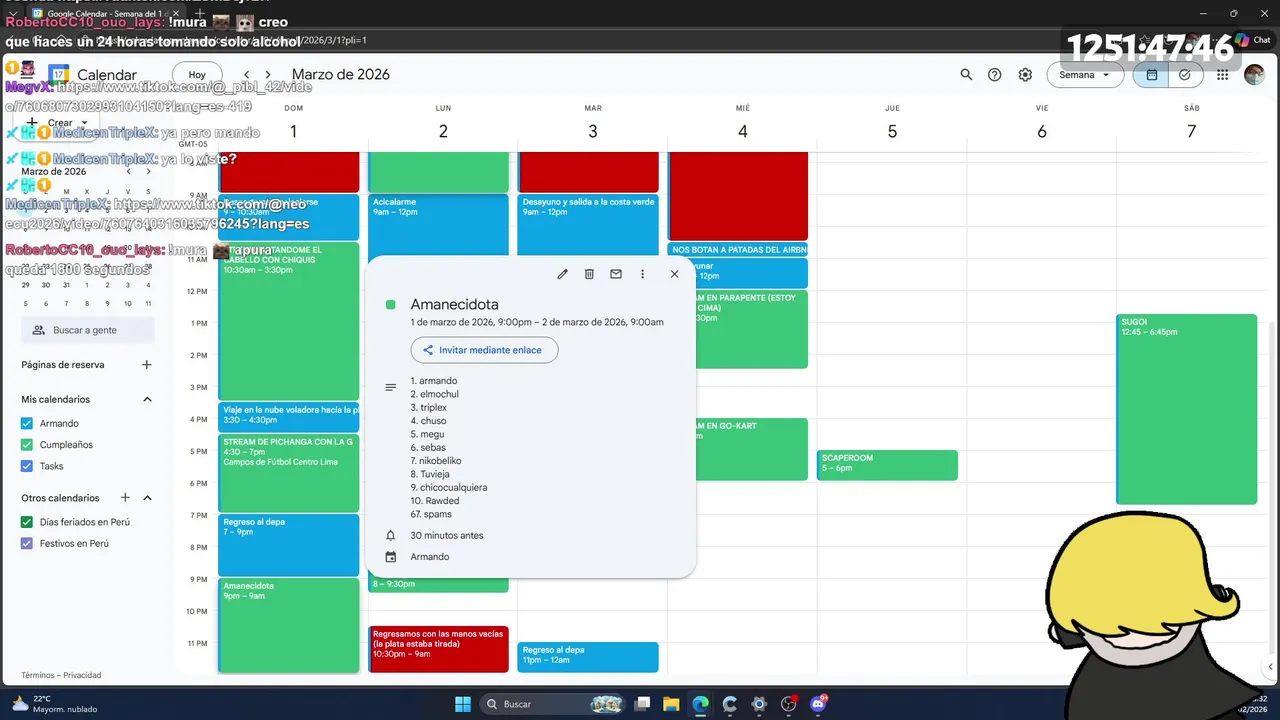The image size is (1280, 720).
Task: Open Discord from the taskbar
Action: click(x=818, y=704)
